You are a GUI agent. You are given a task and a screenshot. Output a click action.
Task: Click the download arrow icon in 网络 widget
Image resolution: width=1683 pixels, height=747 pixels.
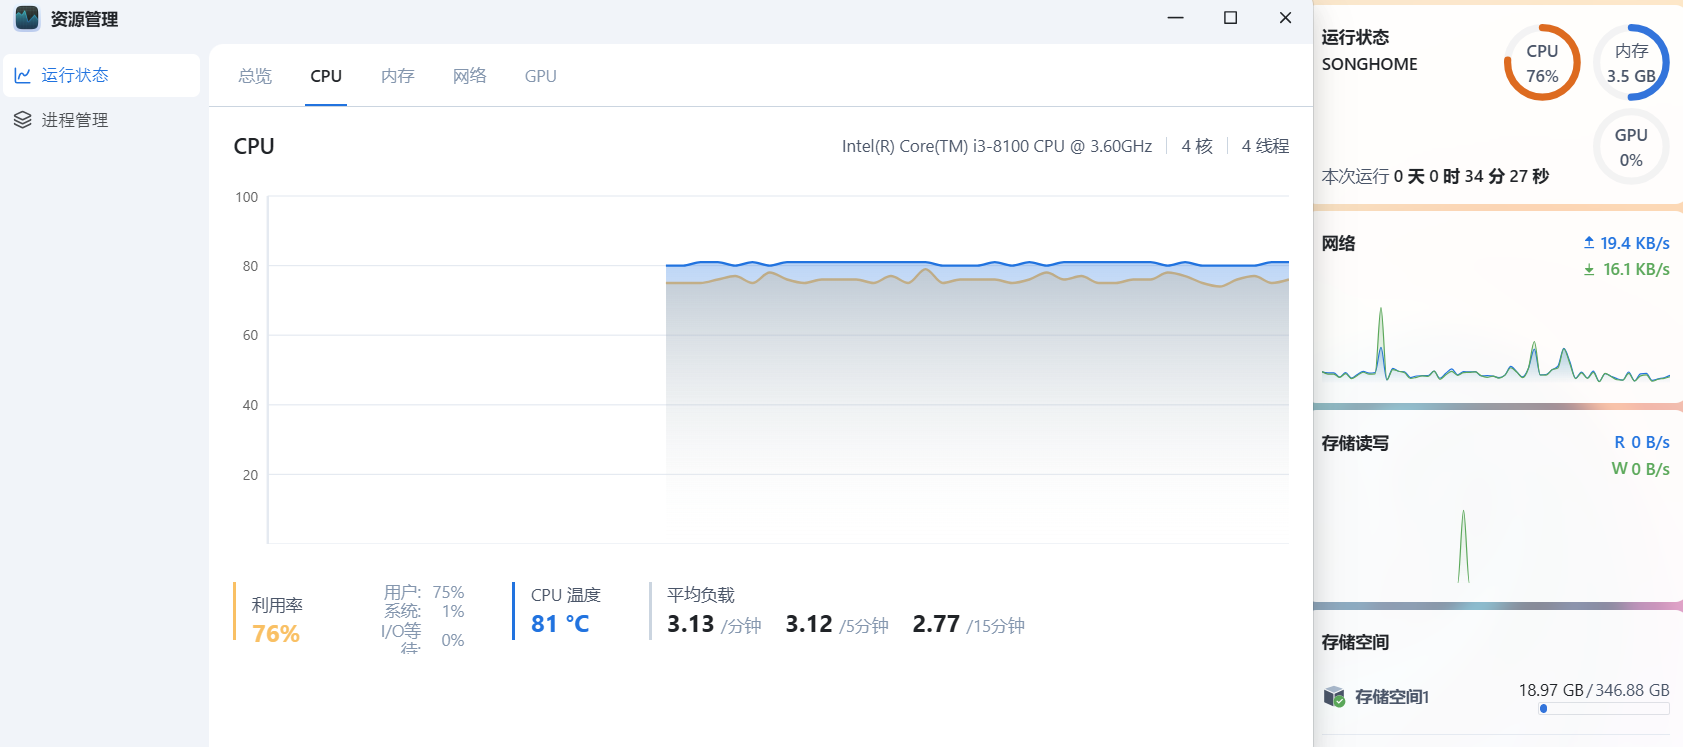point(1589,269)
